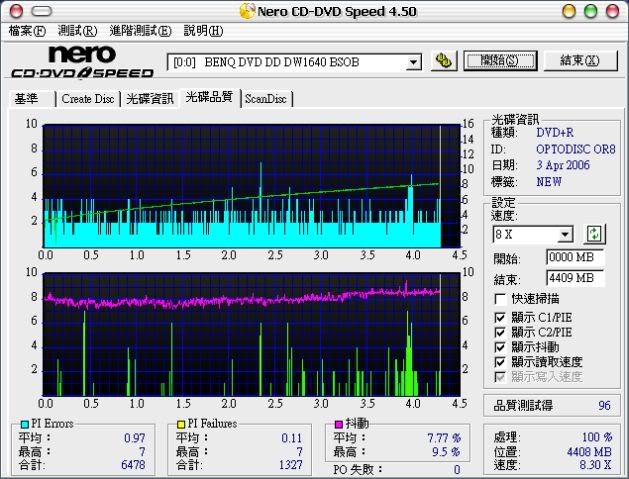
Task: Click the upper PI Errors graph
Action: click(x=252, y=186)
